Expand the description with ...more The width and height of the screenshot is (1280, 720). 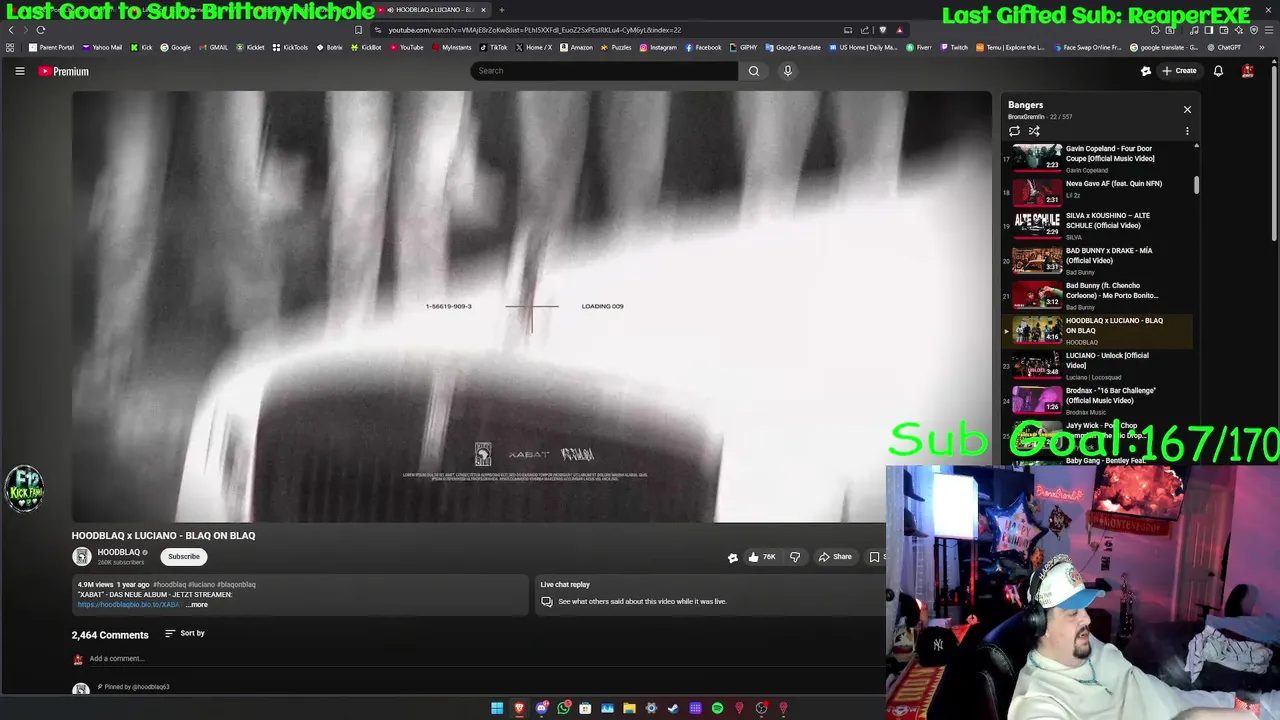click(x=197, y=604)
